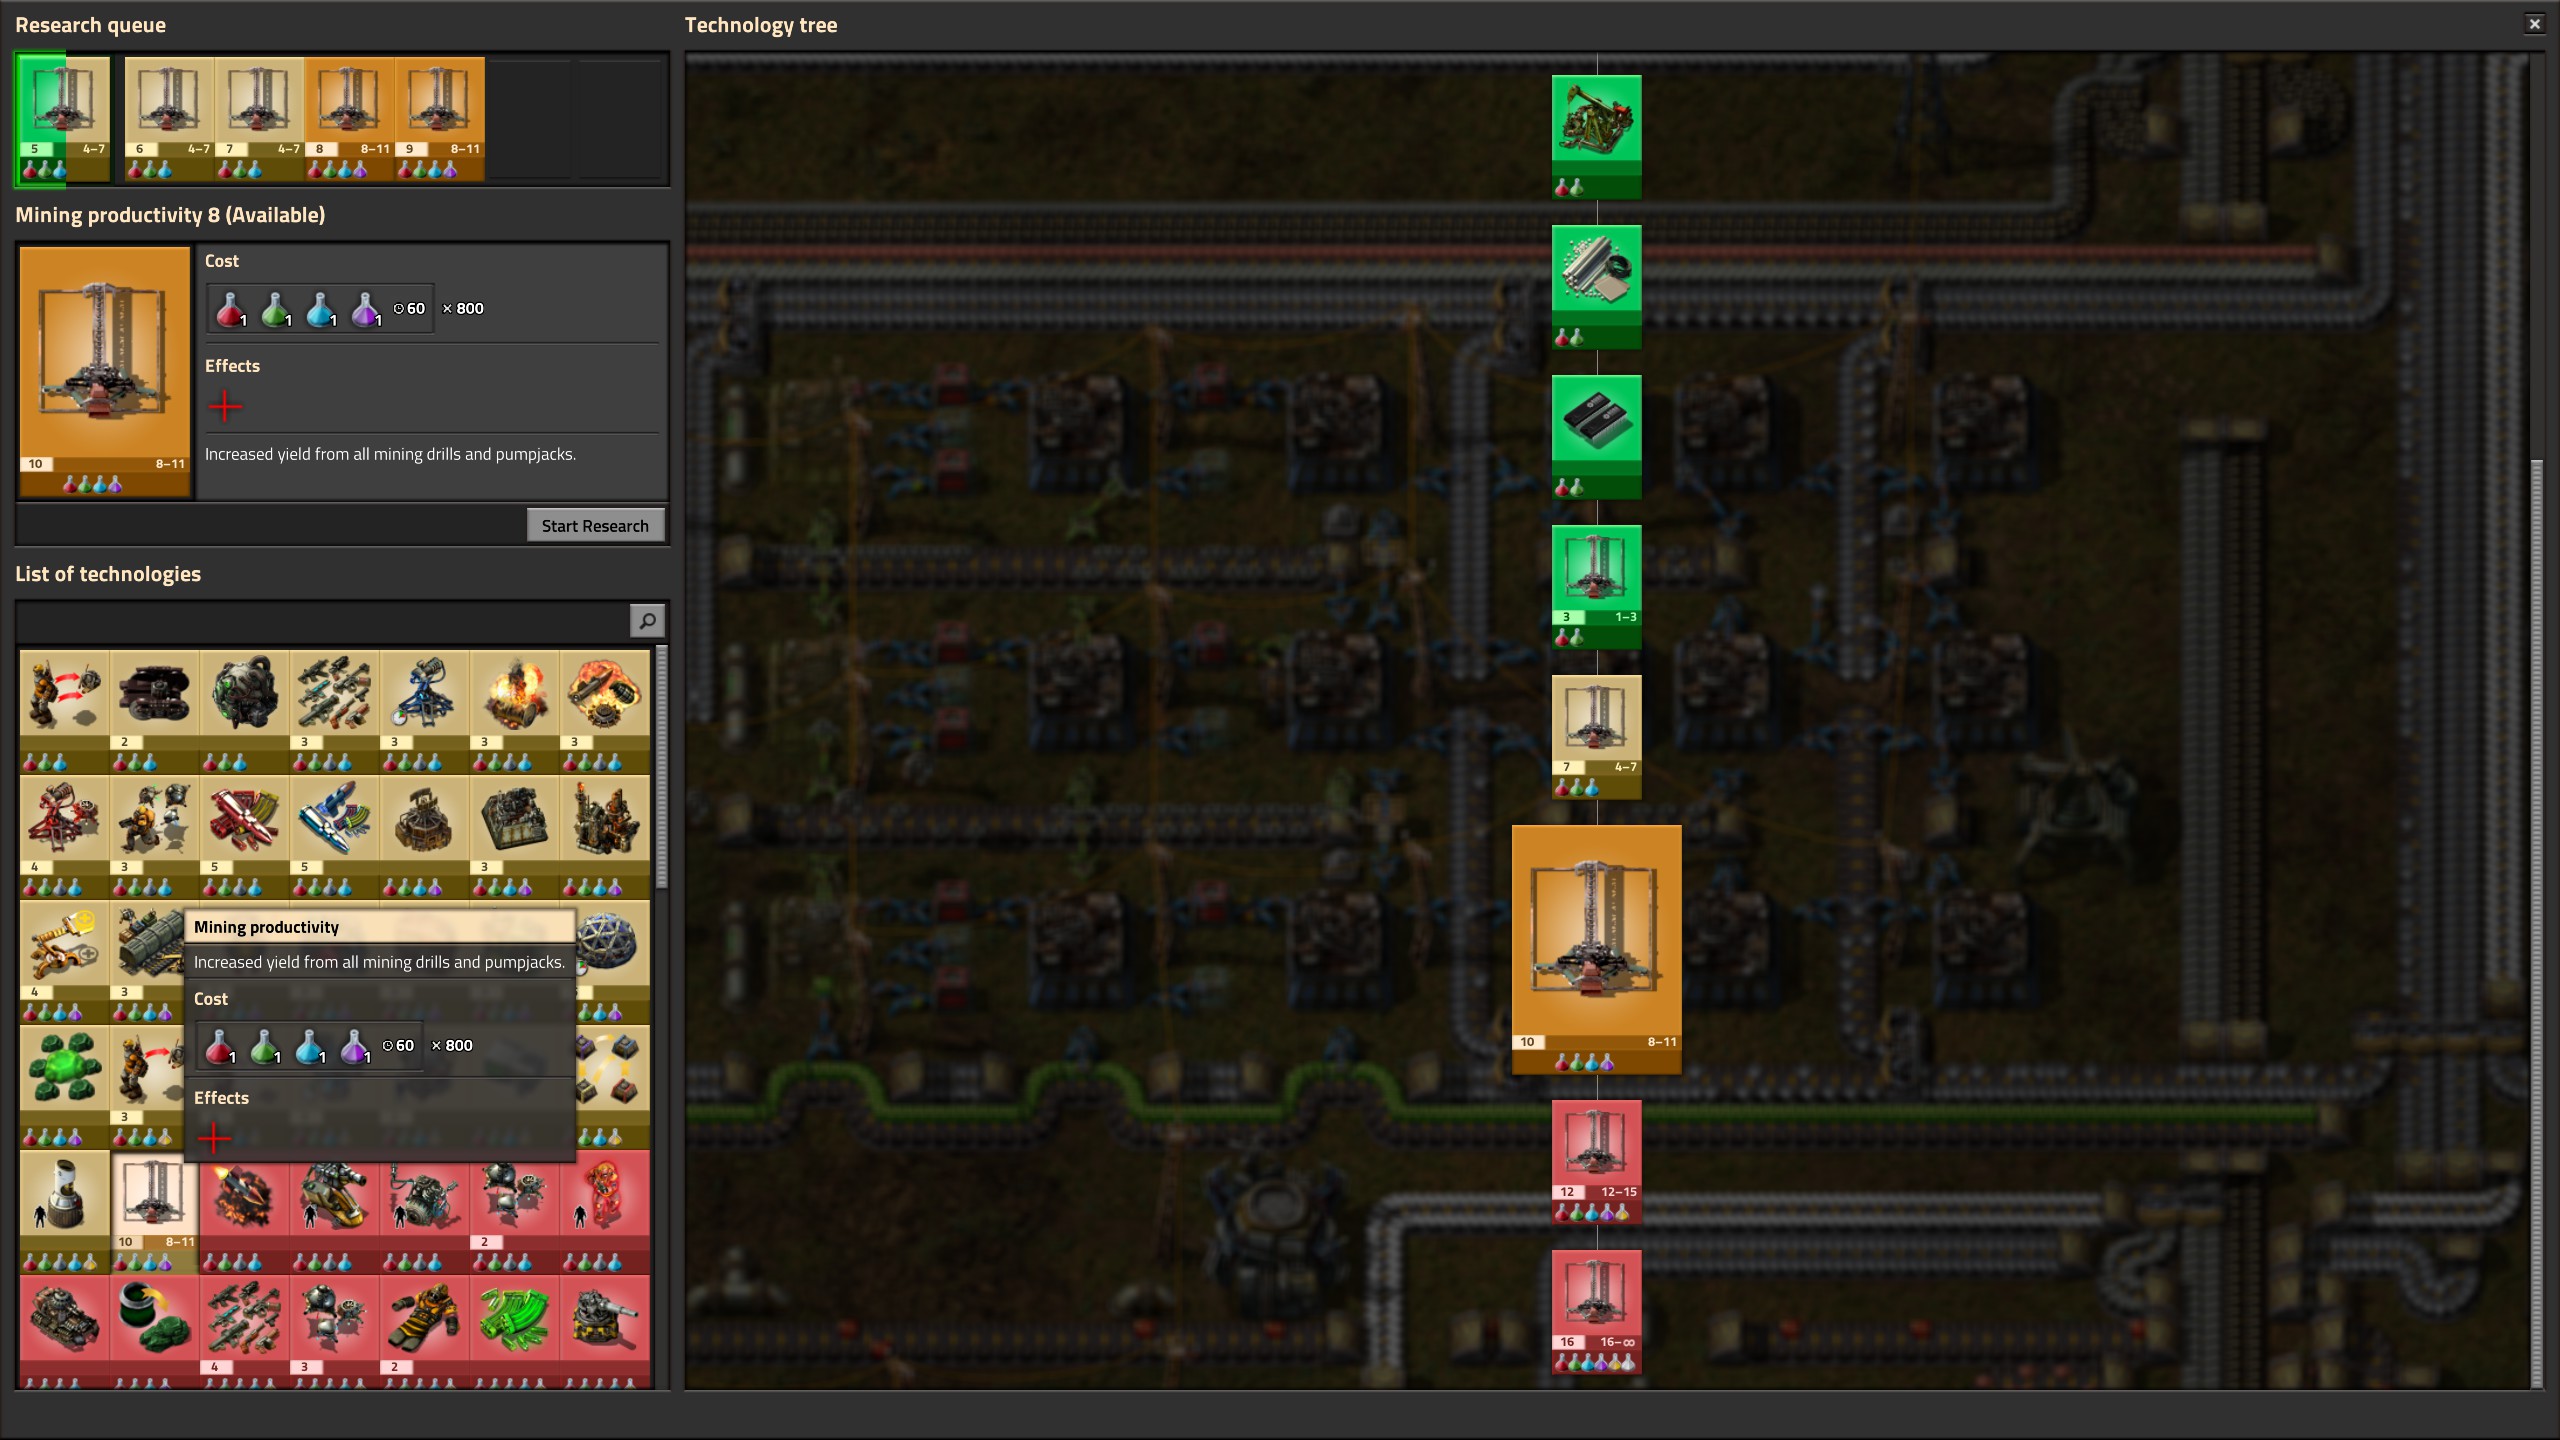Close the technology window

pyautogui.click(x=2534, y=24)
